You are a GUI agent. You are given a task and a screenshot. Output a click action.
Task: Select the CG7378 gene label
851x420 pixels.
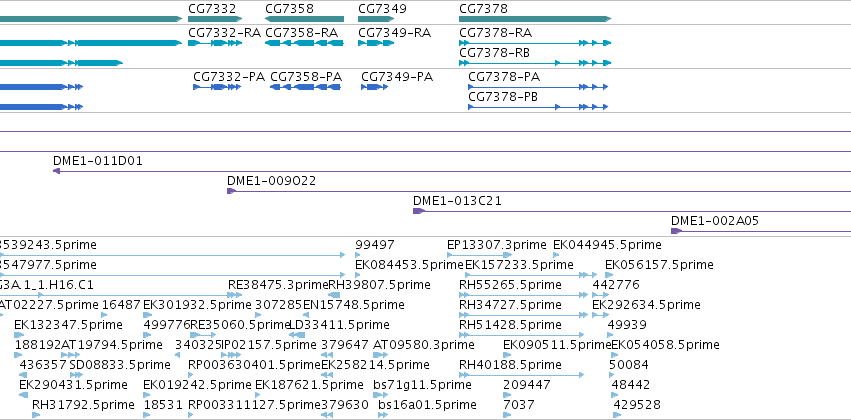click(x=484, y=9)
